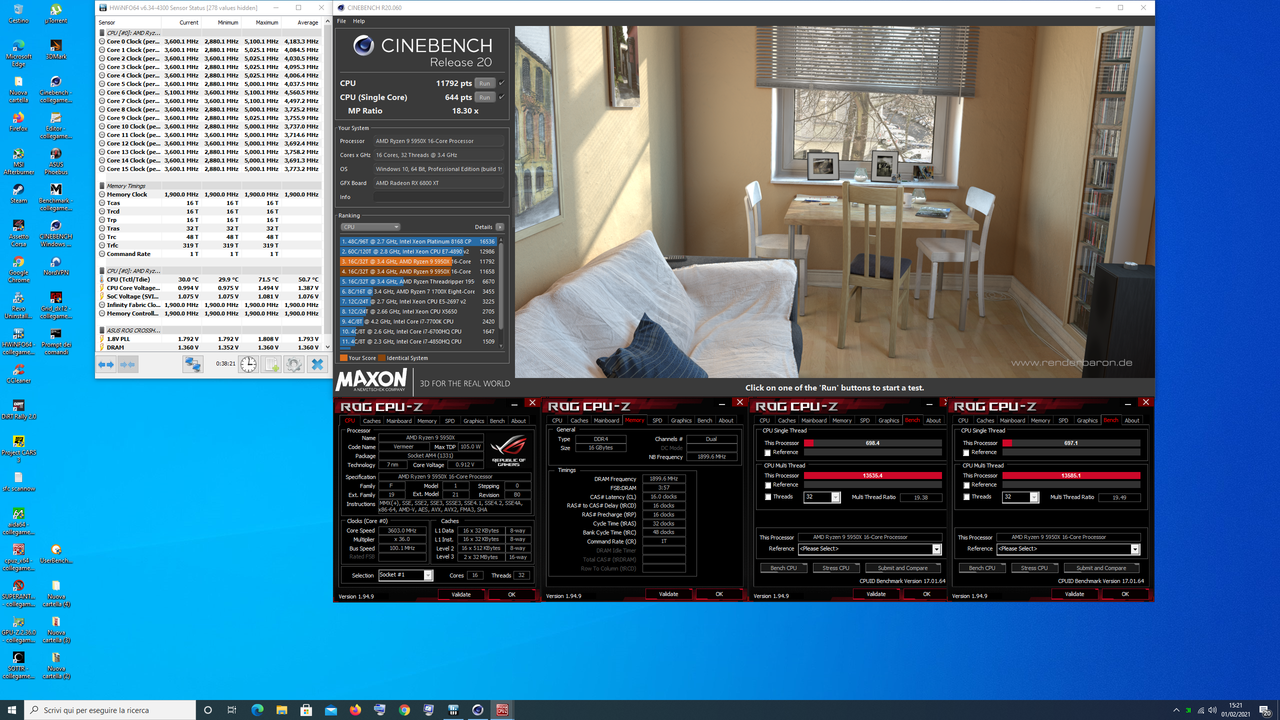Screen dimensions: 1280x720
Task: Check Reference under CPU Multi Thread
Action: coord(767,485)
